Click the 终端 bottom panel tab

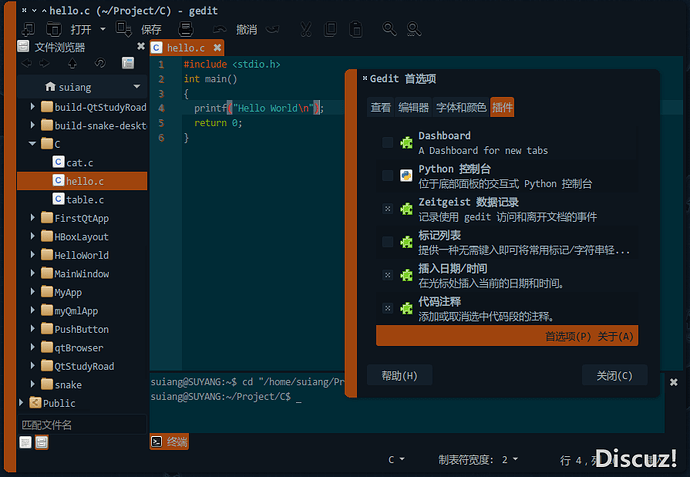(x=169, y=441)
